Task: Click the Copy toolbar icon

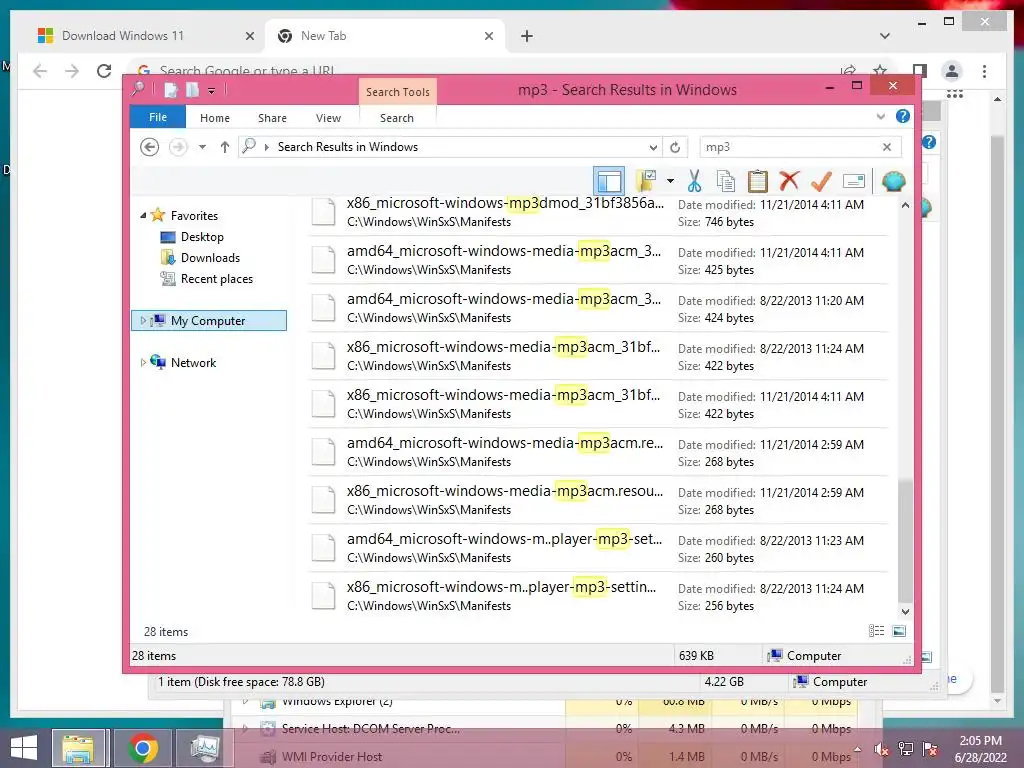Action: pyautogui.click(x=726, y=181)
